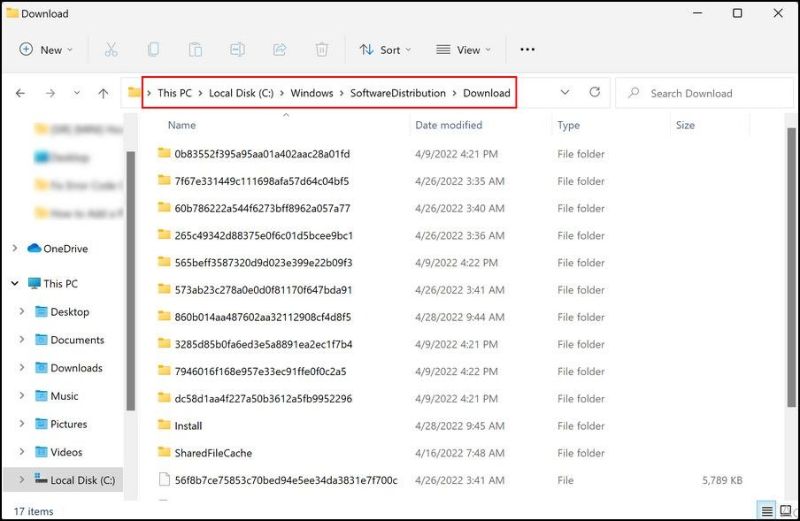This screenshot has height=521, width=800.
Task: Go up one directory level
Action: coord(103,93)
